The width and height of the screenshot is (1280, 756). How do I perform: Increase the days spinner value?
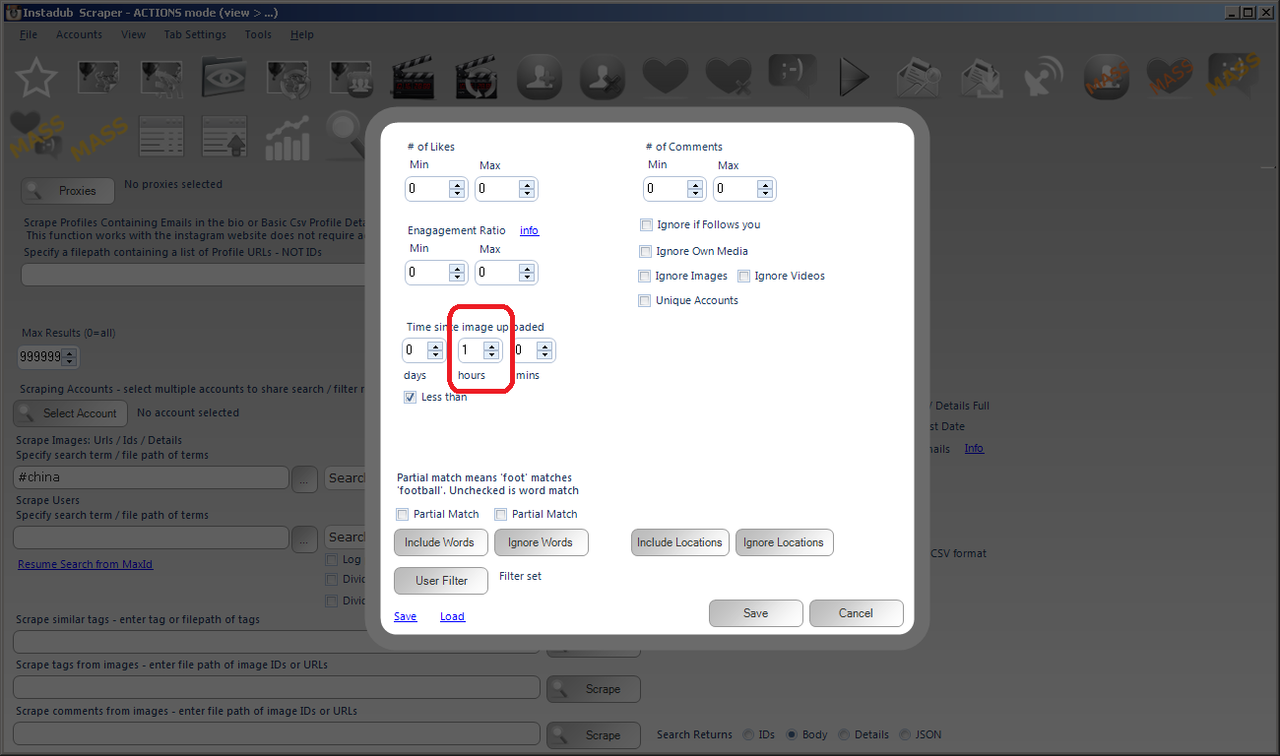[435, 346]
